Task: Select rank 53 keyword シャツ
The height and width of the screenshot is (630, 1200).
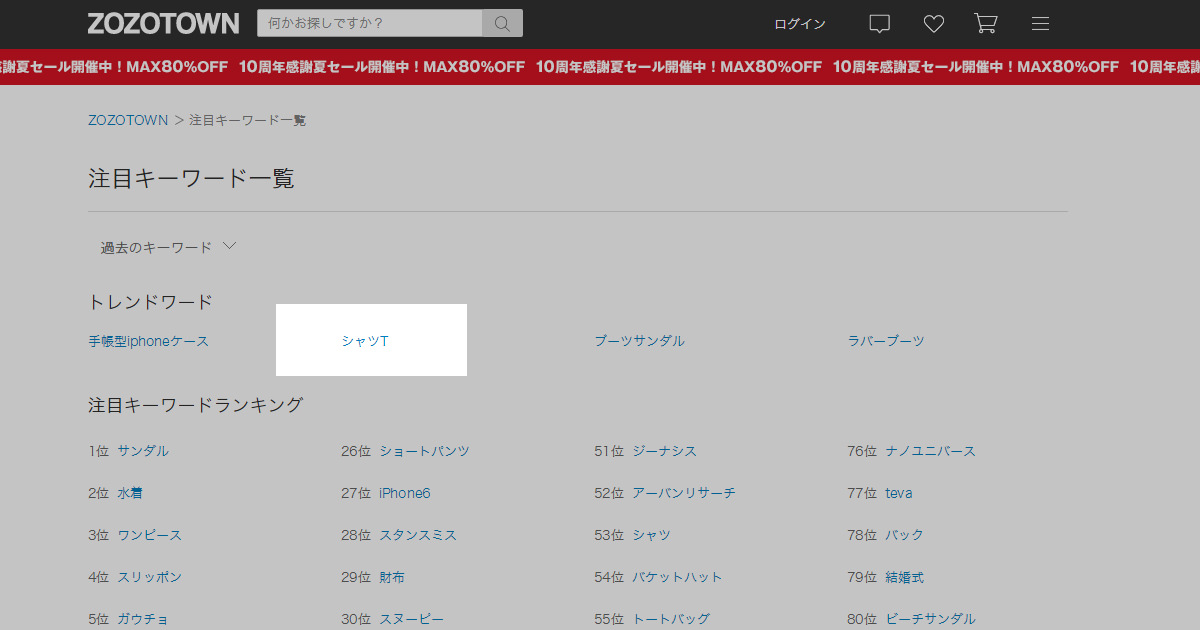Action: [x=651, y=535]
